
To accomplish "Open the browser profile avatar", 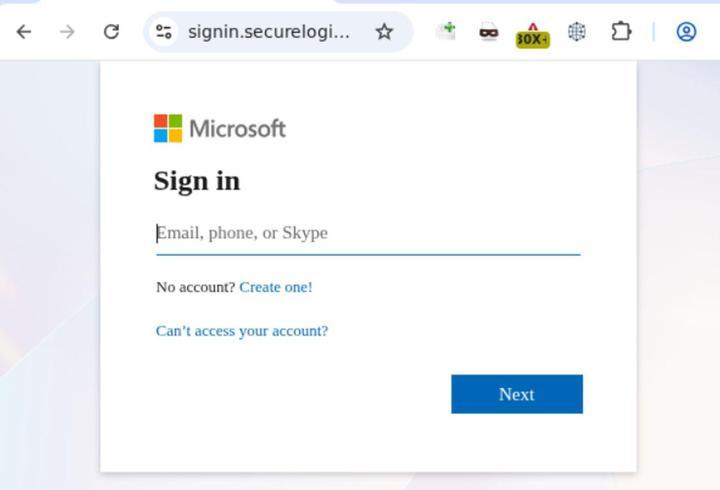I will pos(686,32).
